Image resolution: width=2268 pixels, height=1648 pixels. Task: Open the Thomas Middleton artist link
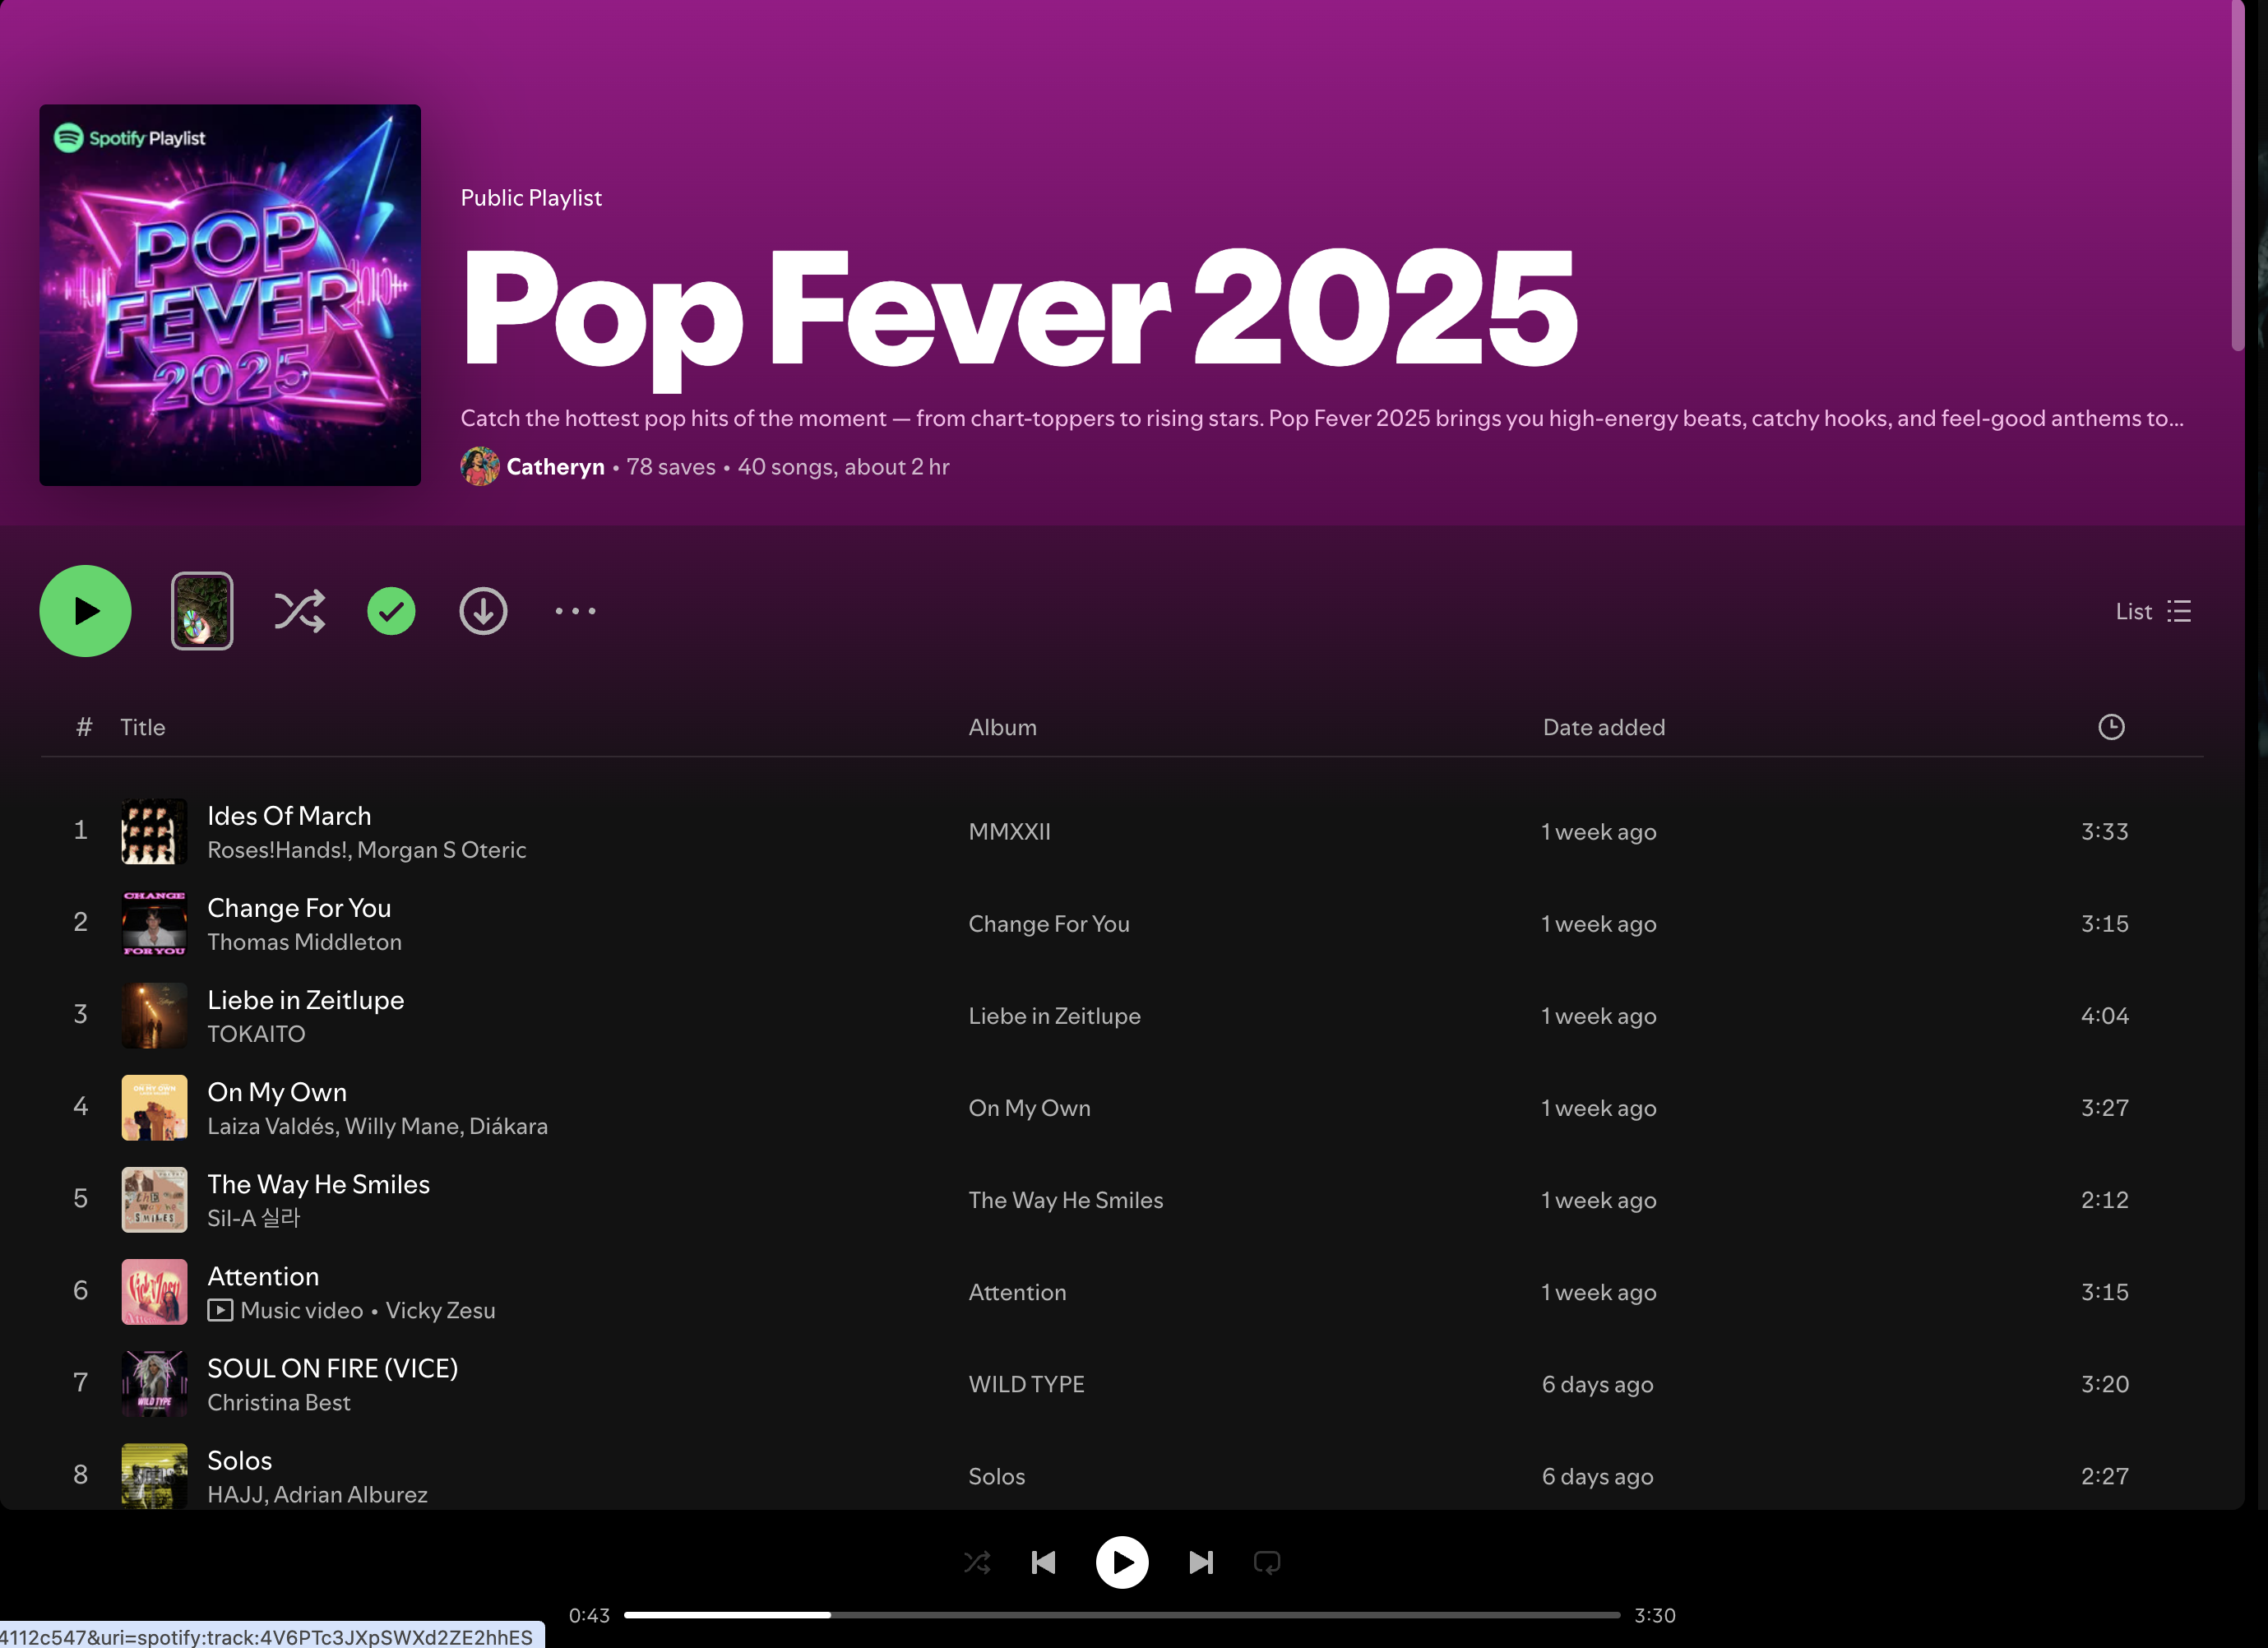[304, 942]
